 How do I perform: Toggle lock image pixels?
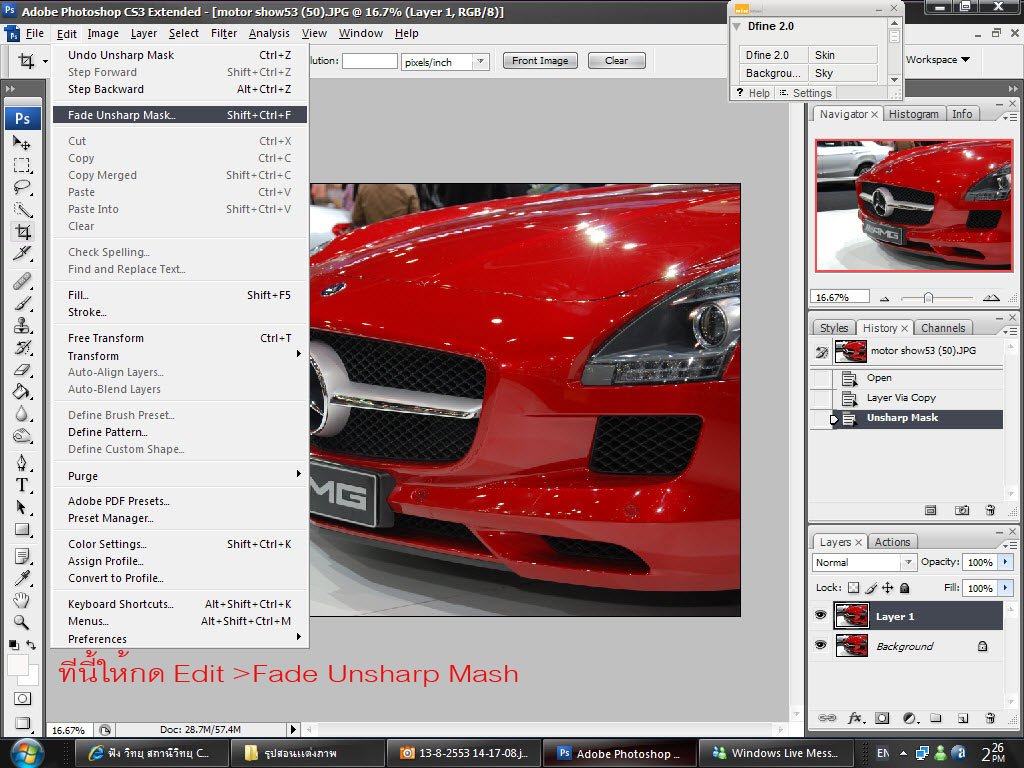[x=871, y=588]
